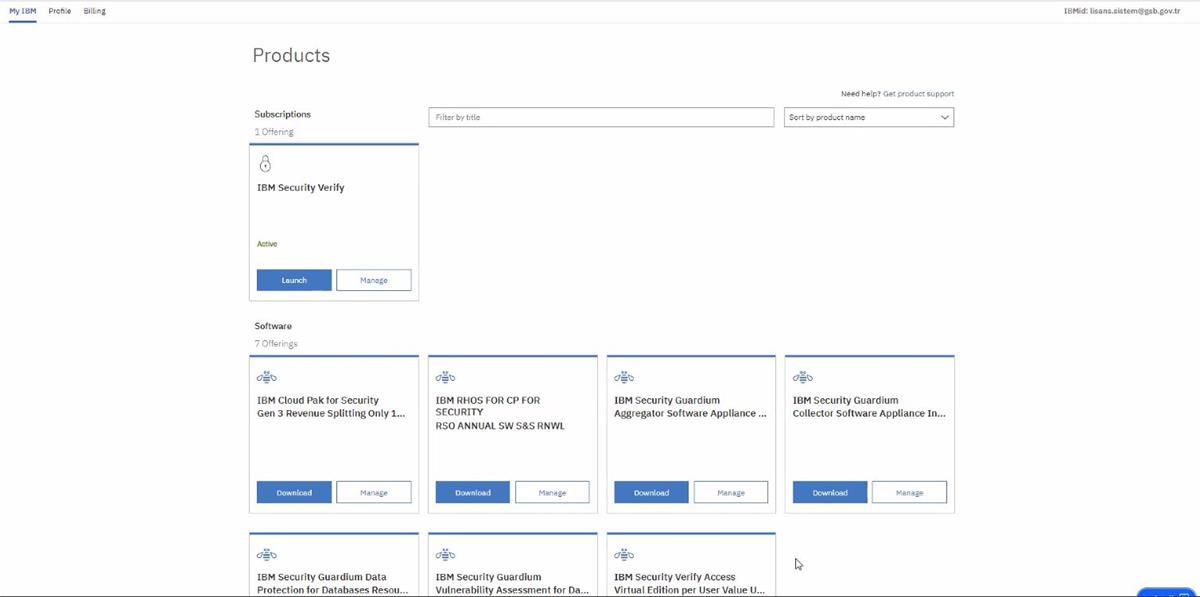The image size is (1200, 597).
Task: Switch to the Profile tab
Action: [x=59, y=11]
